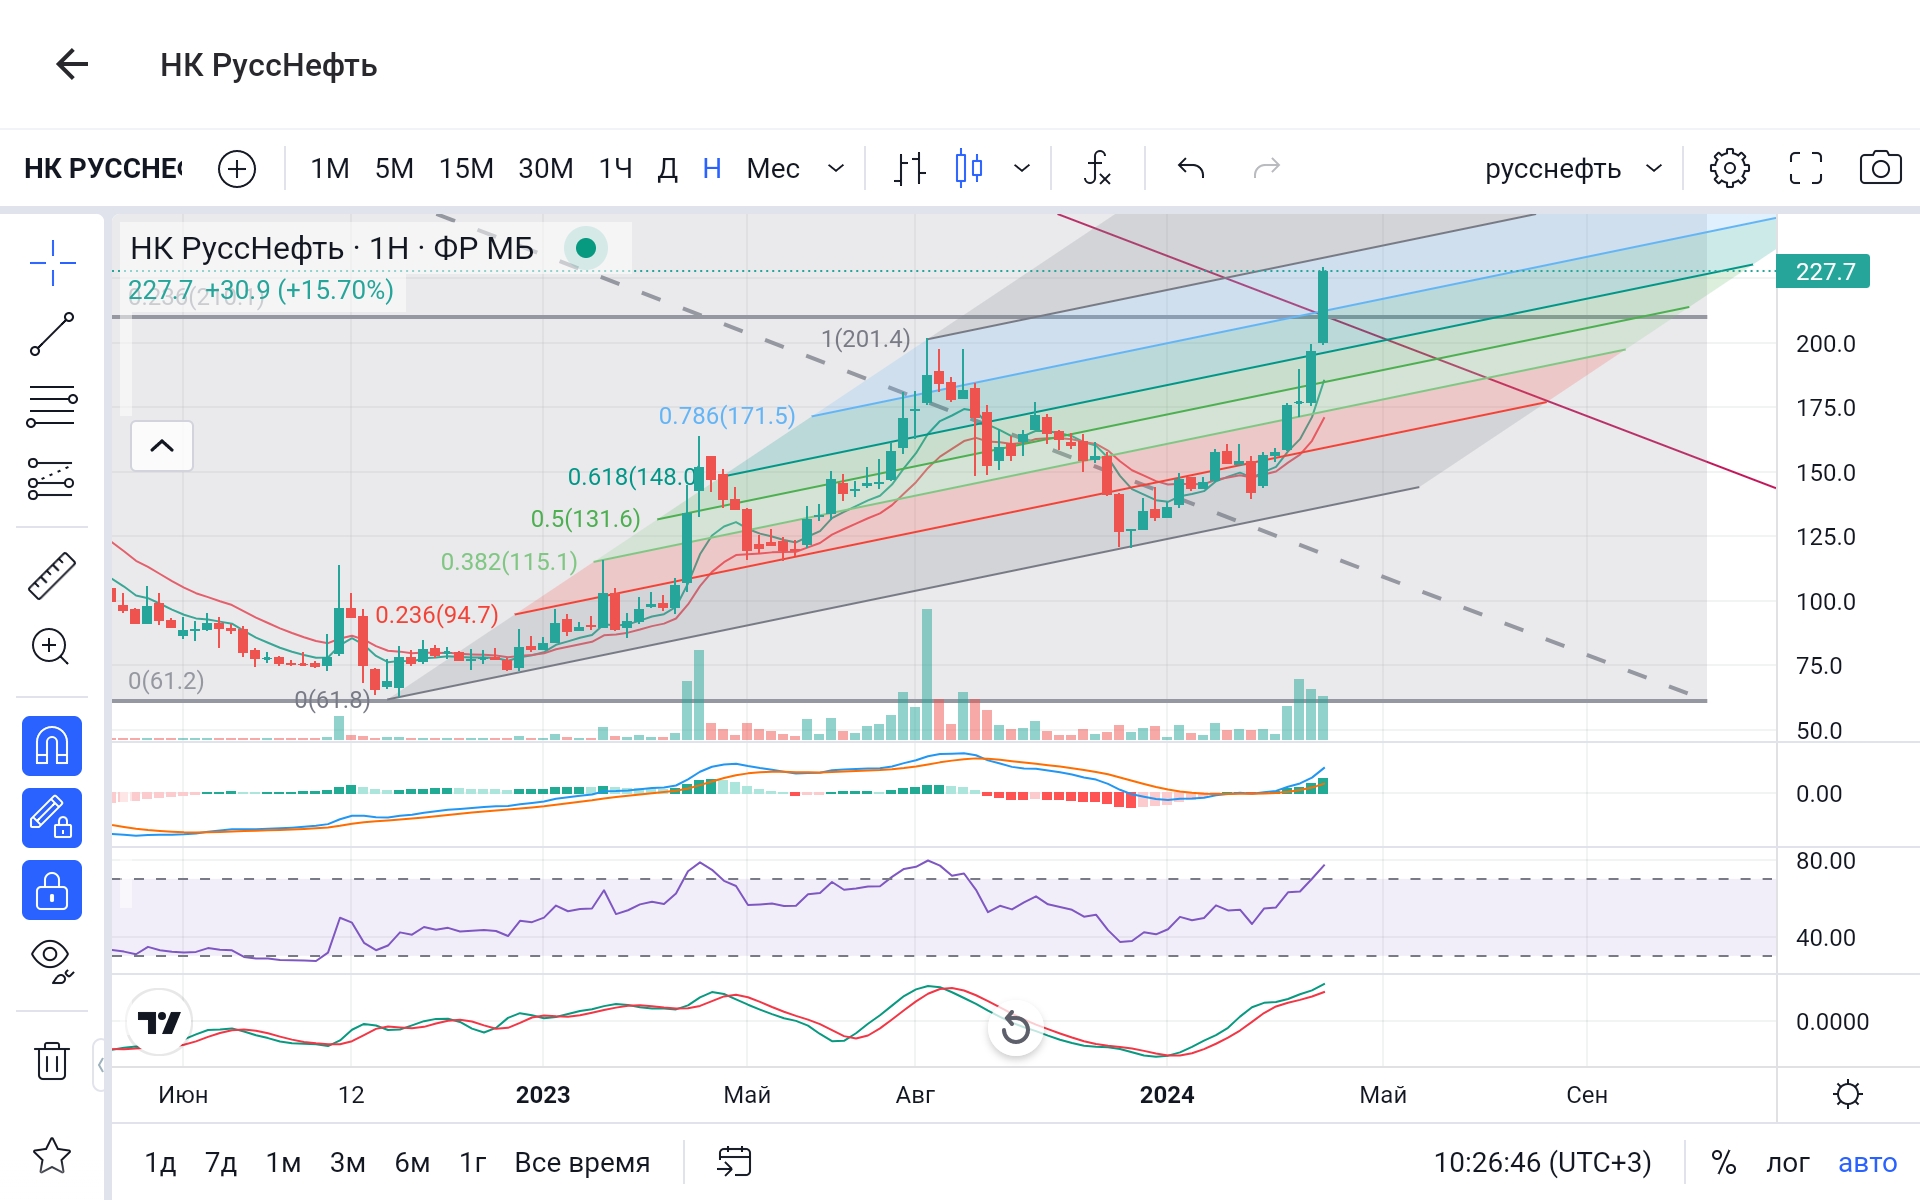Activate the zoom in tool
Viewport: 1920px width, 1200px height.
[x=51, y=647]
